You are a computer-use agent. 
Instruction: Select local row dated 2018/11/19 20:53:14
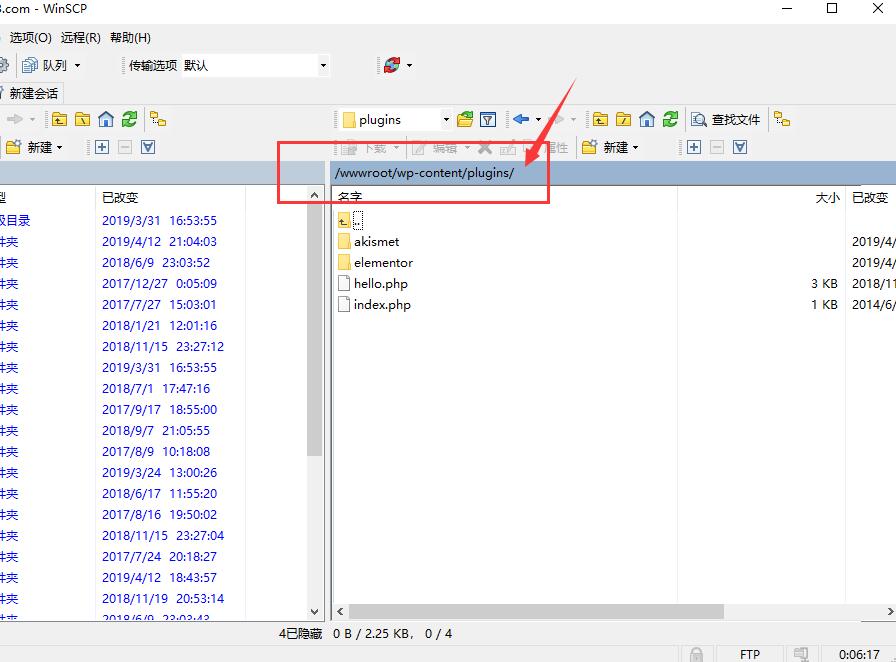pos(163,599)
